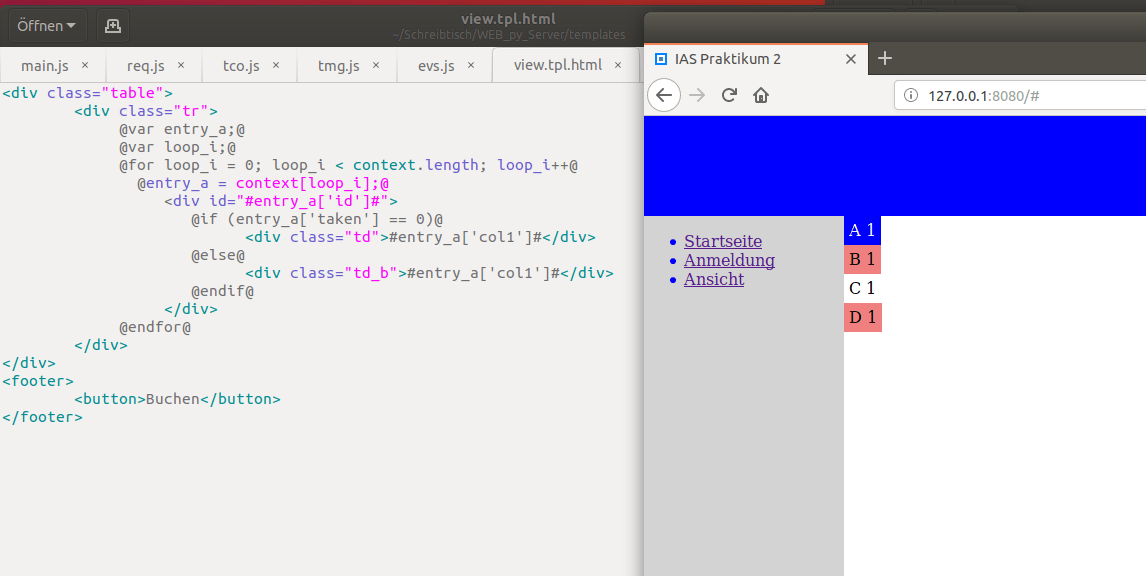Follow the Anmeldung link
1146x576 pixels.
point(729,260)
